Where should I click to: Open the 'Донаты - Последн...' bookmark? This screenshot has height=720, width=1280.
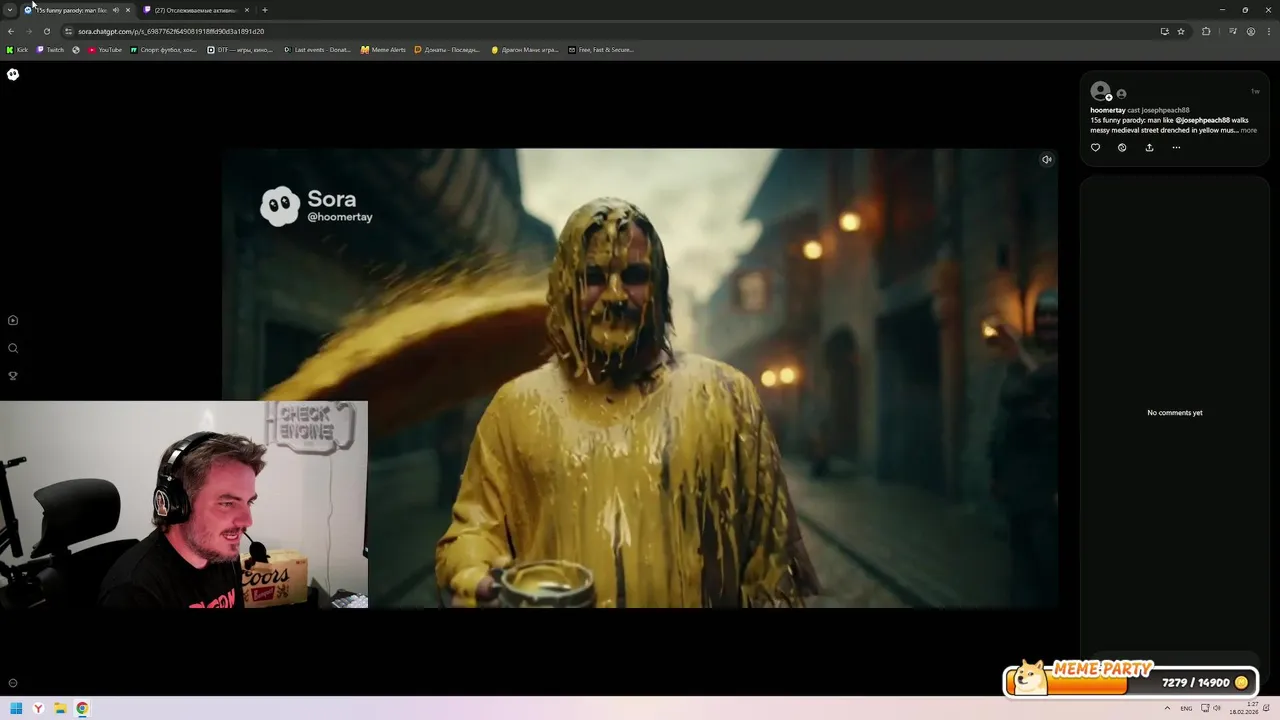tap(447, 49)
